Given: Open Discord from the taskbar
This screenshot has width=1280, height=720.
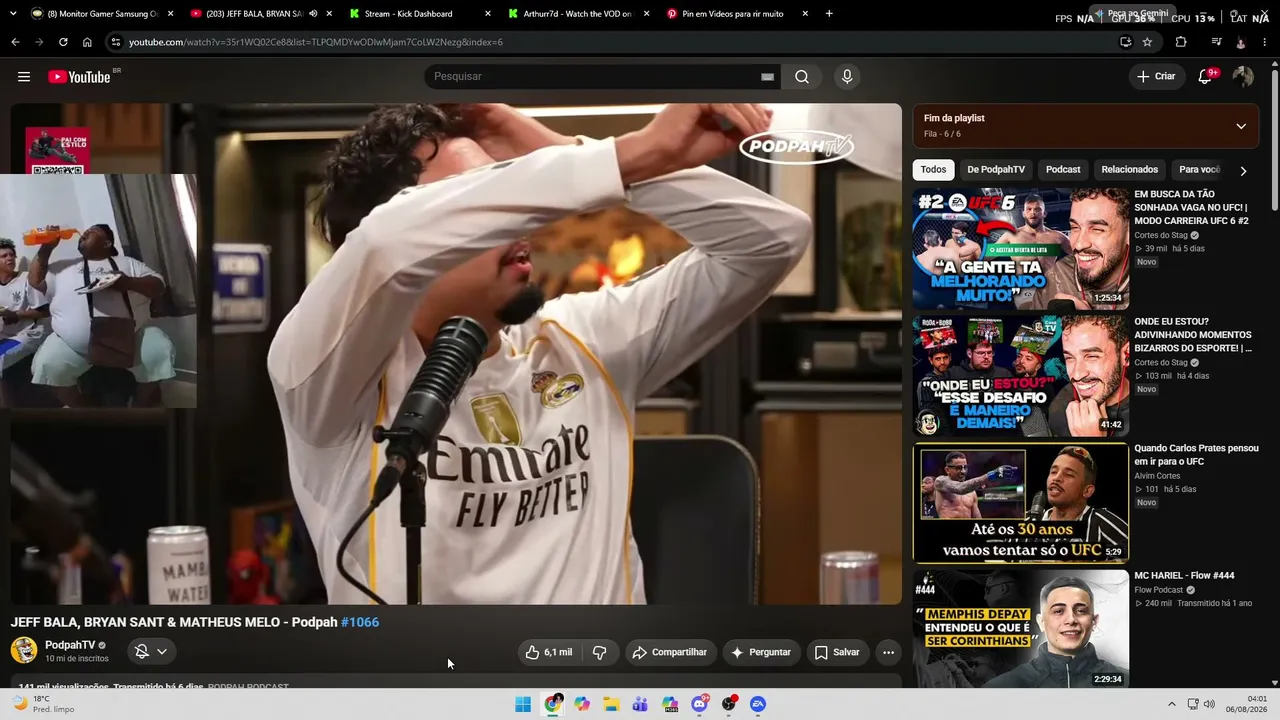Looking at the screenshot, I should coord(699,704).
